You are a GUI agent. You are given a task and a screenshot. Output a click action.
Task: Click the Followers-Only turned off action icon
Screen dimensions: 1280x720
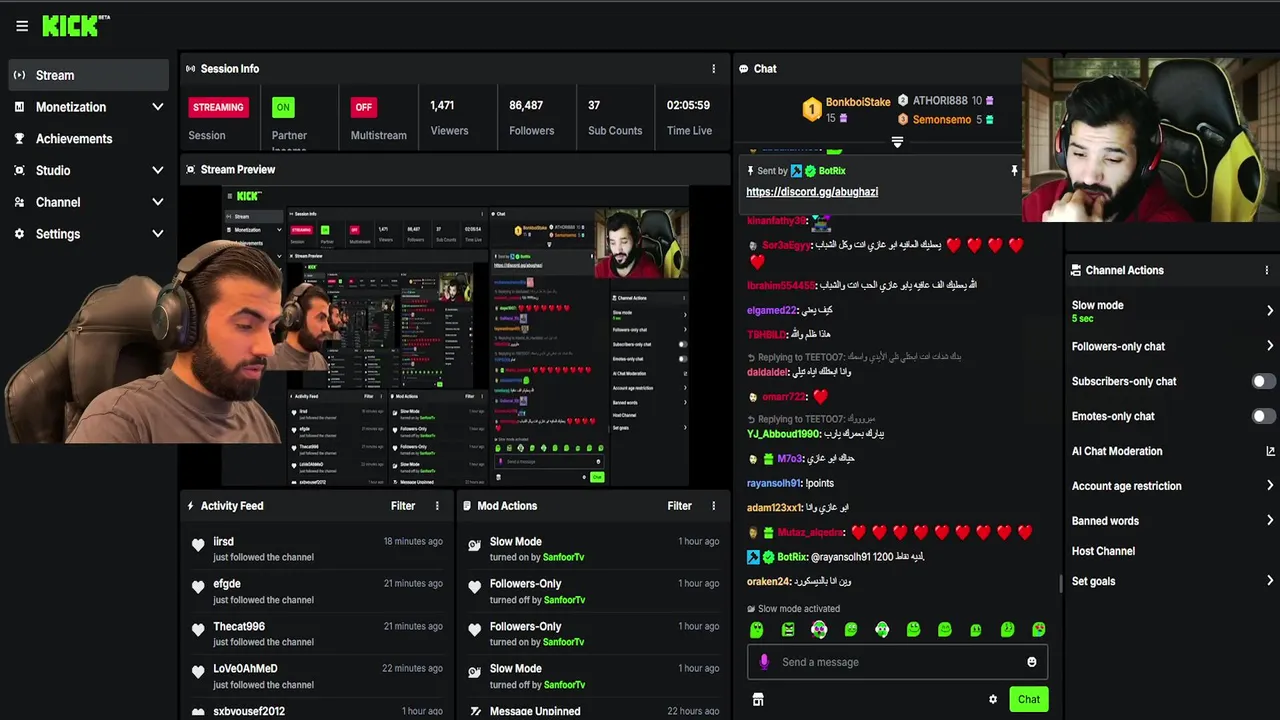coord(475,588)
